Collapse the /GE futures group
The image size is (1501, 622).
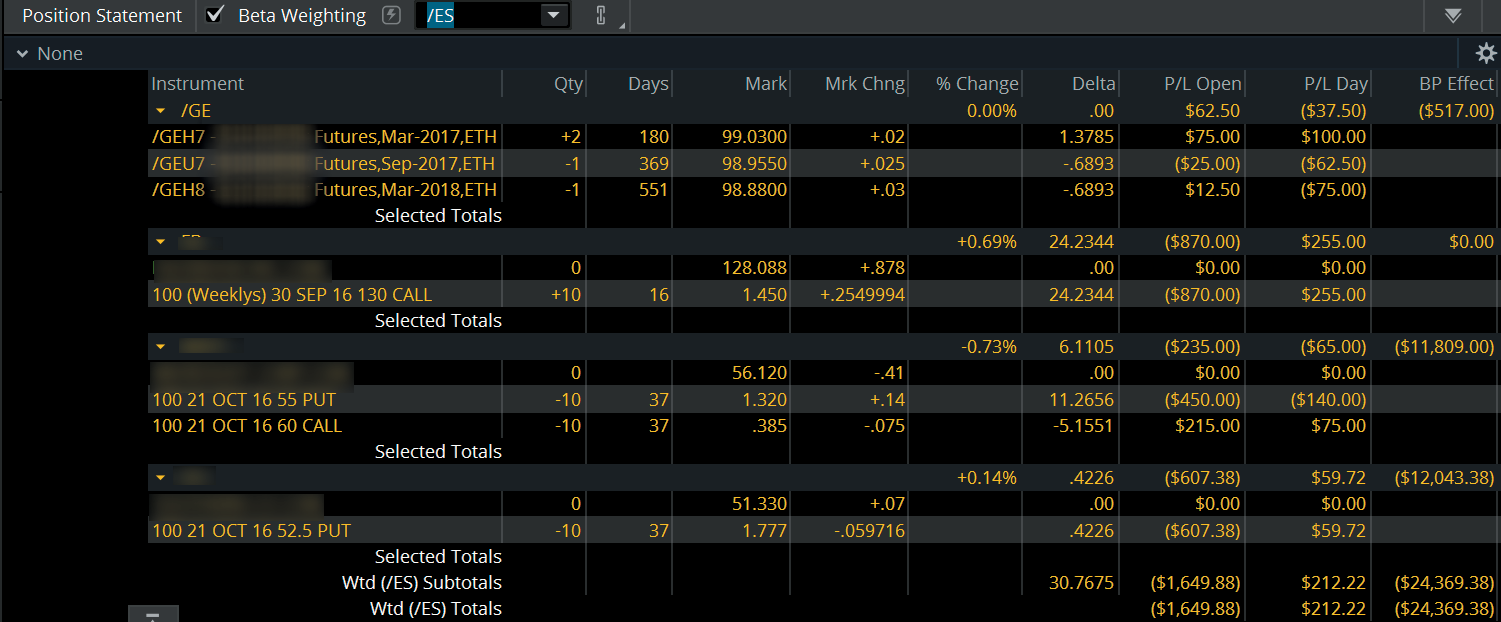pos(160,110)
